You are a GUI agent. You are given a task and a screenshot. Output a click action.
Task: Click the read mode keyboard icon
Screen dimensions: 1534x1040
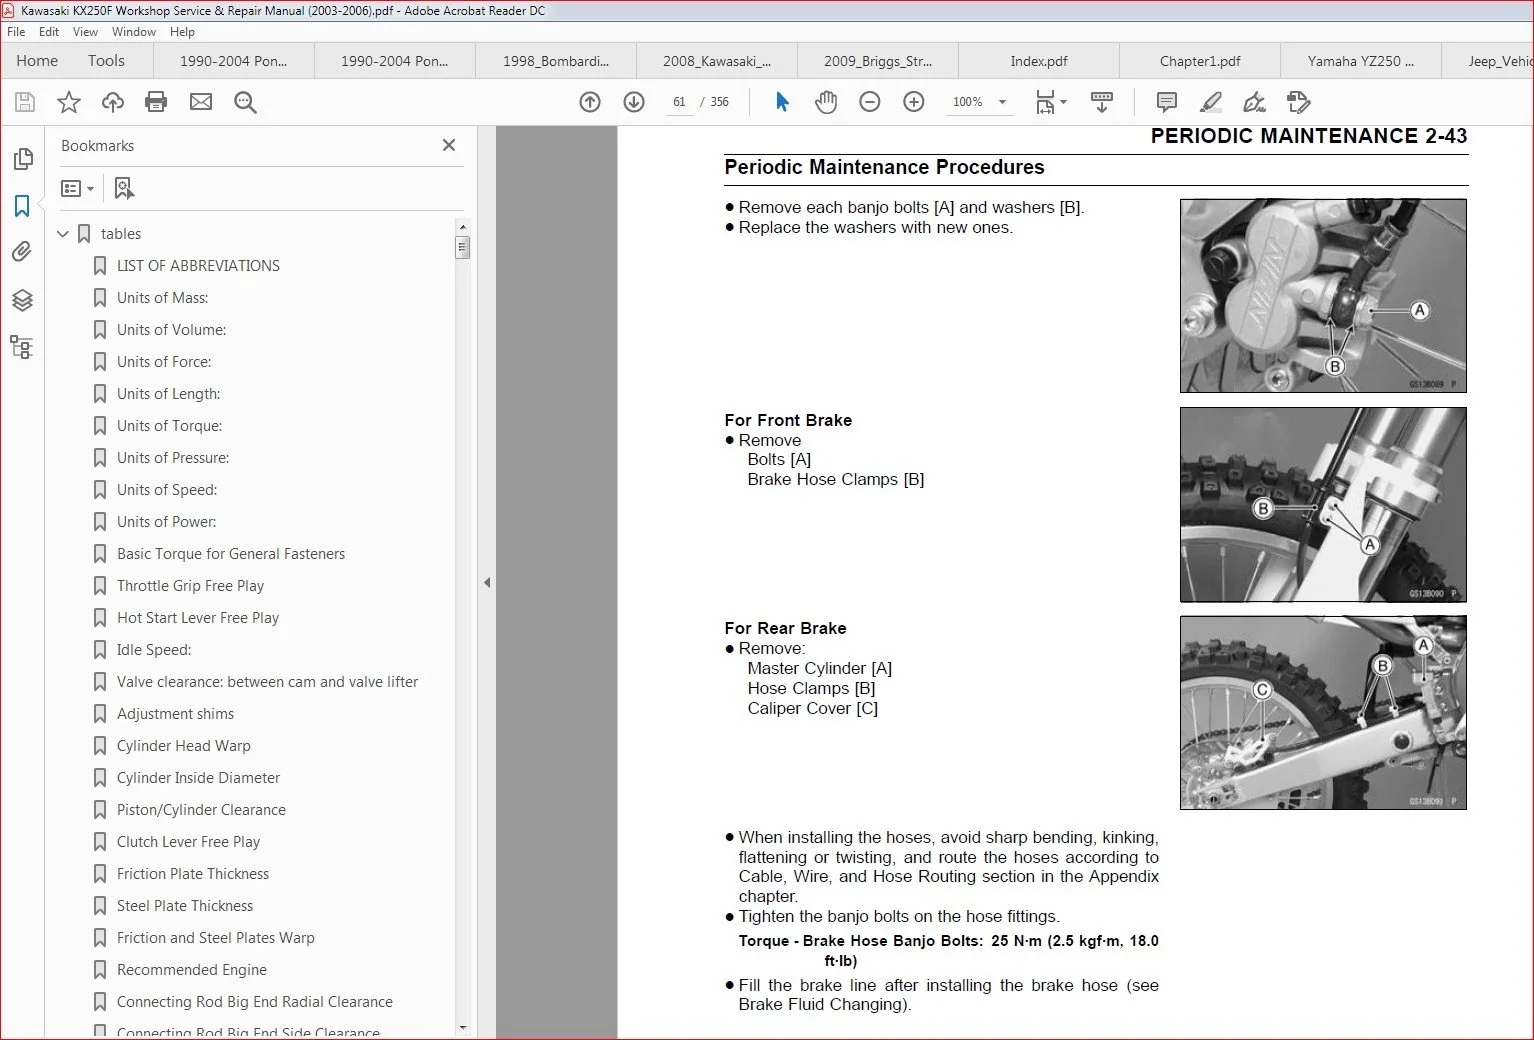coord(1102,102)
